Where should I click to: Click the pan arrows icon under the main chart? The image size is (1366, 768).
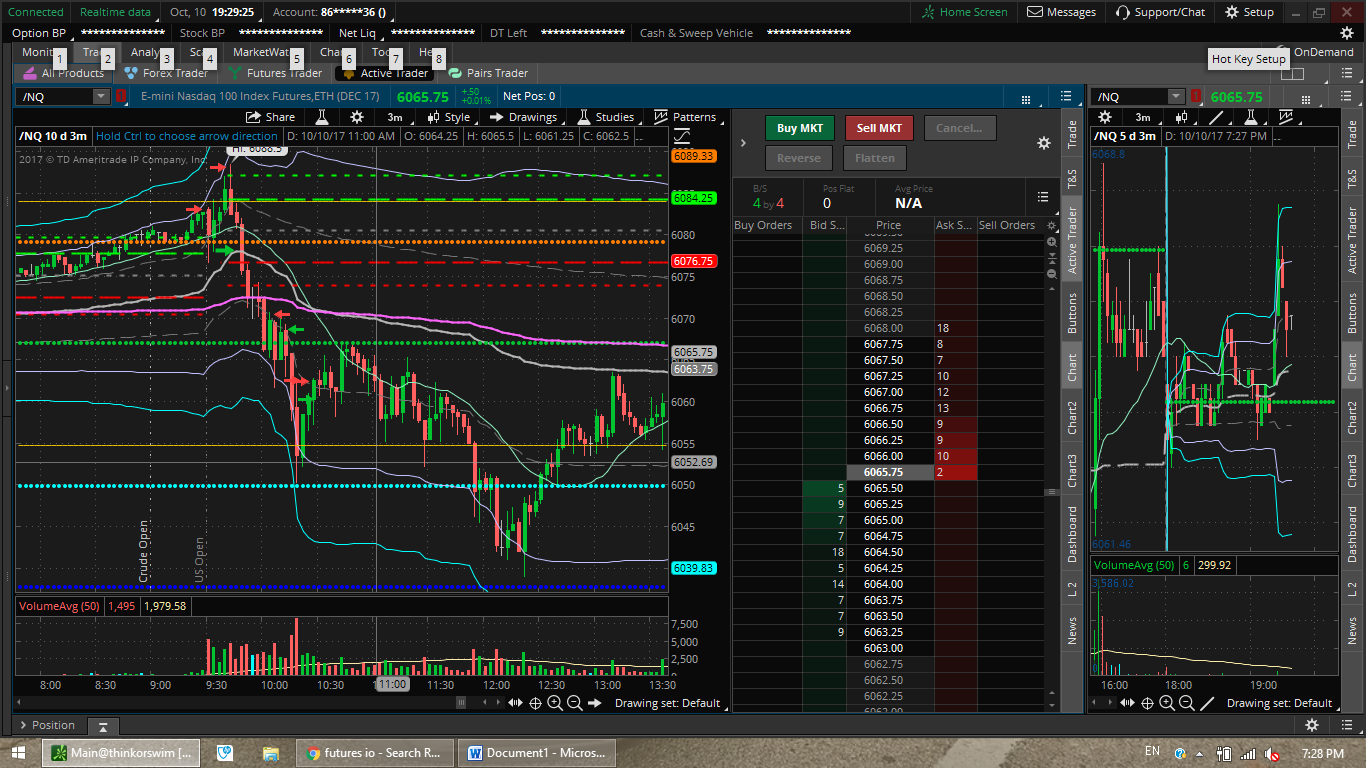tap(515, 703)
